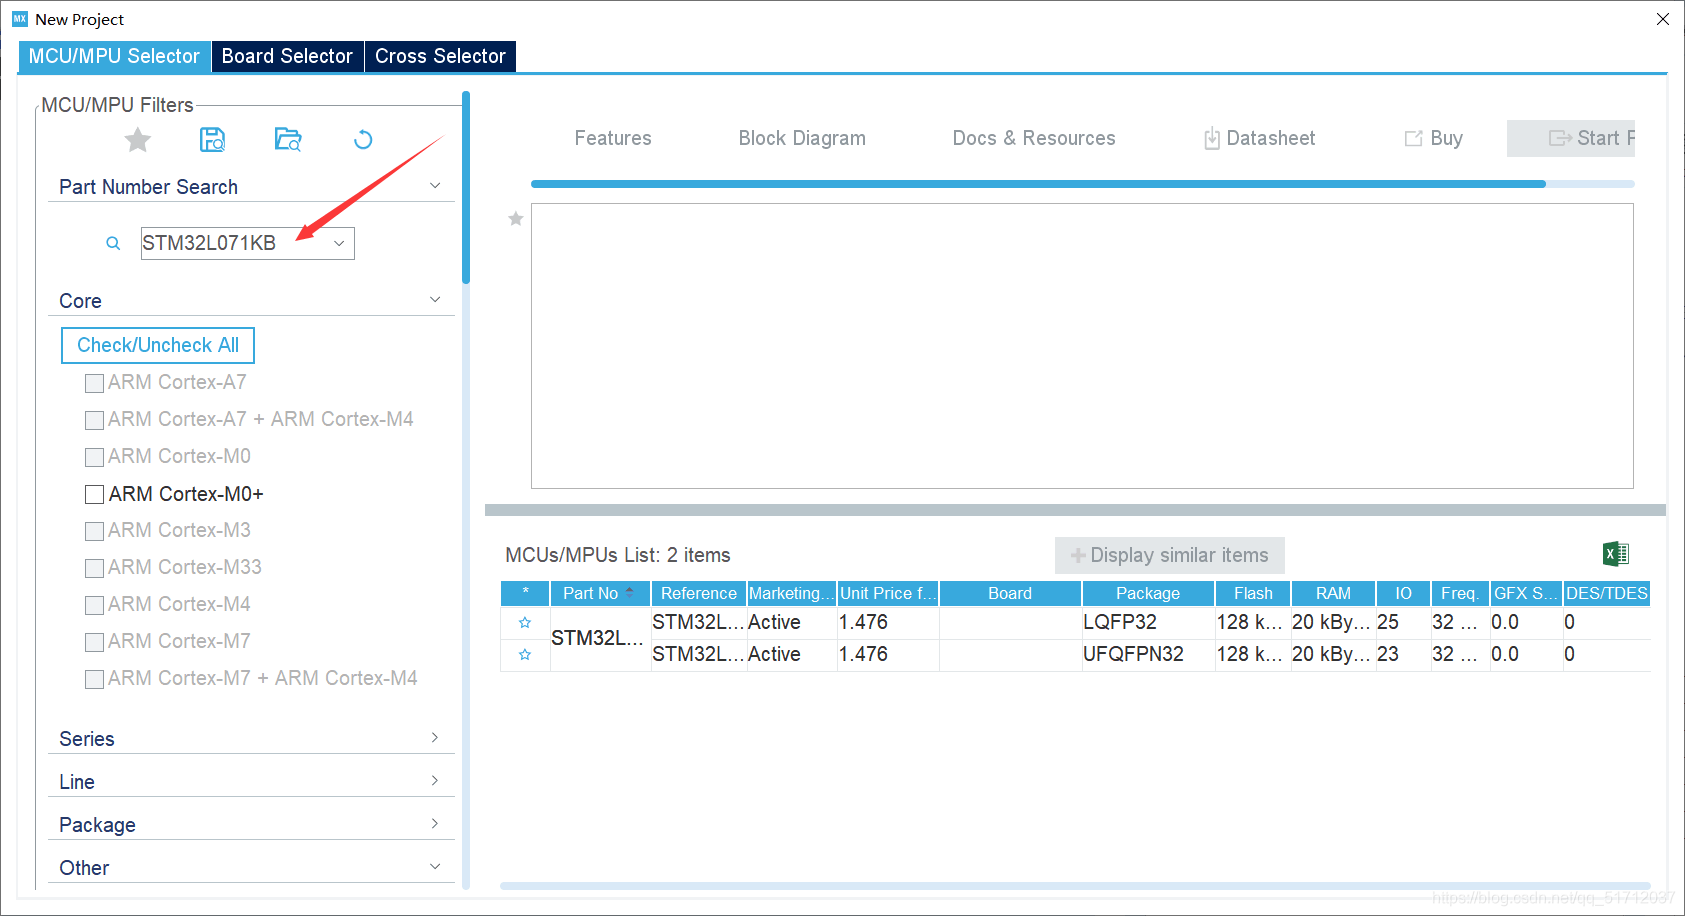Click the part number search magnifier icon
1685x916 pixels.
(x=113, y=243)
